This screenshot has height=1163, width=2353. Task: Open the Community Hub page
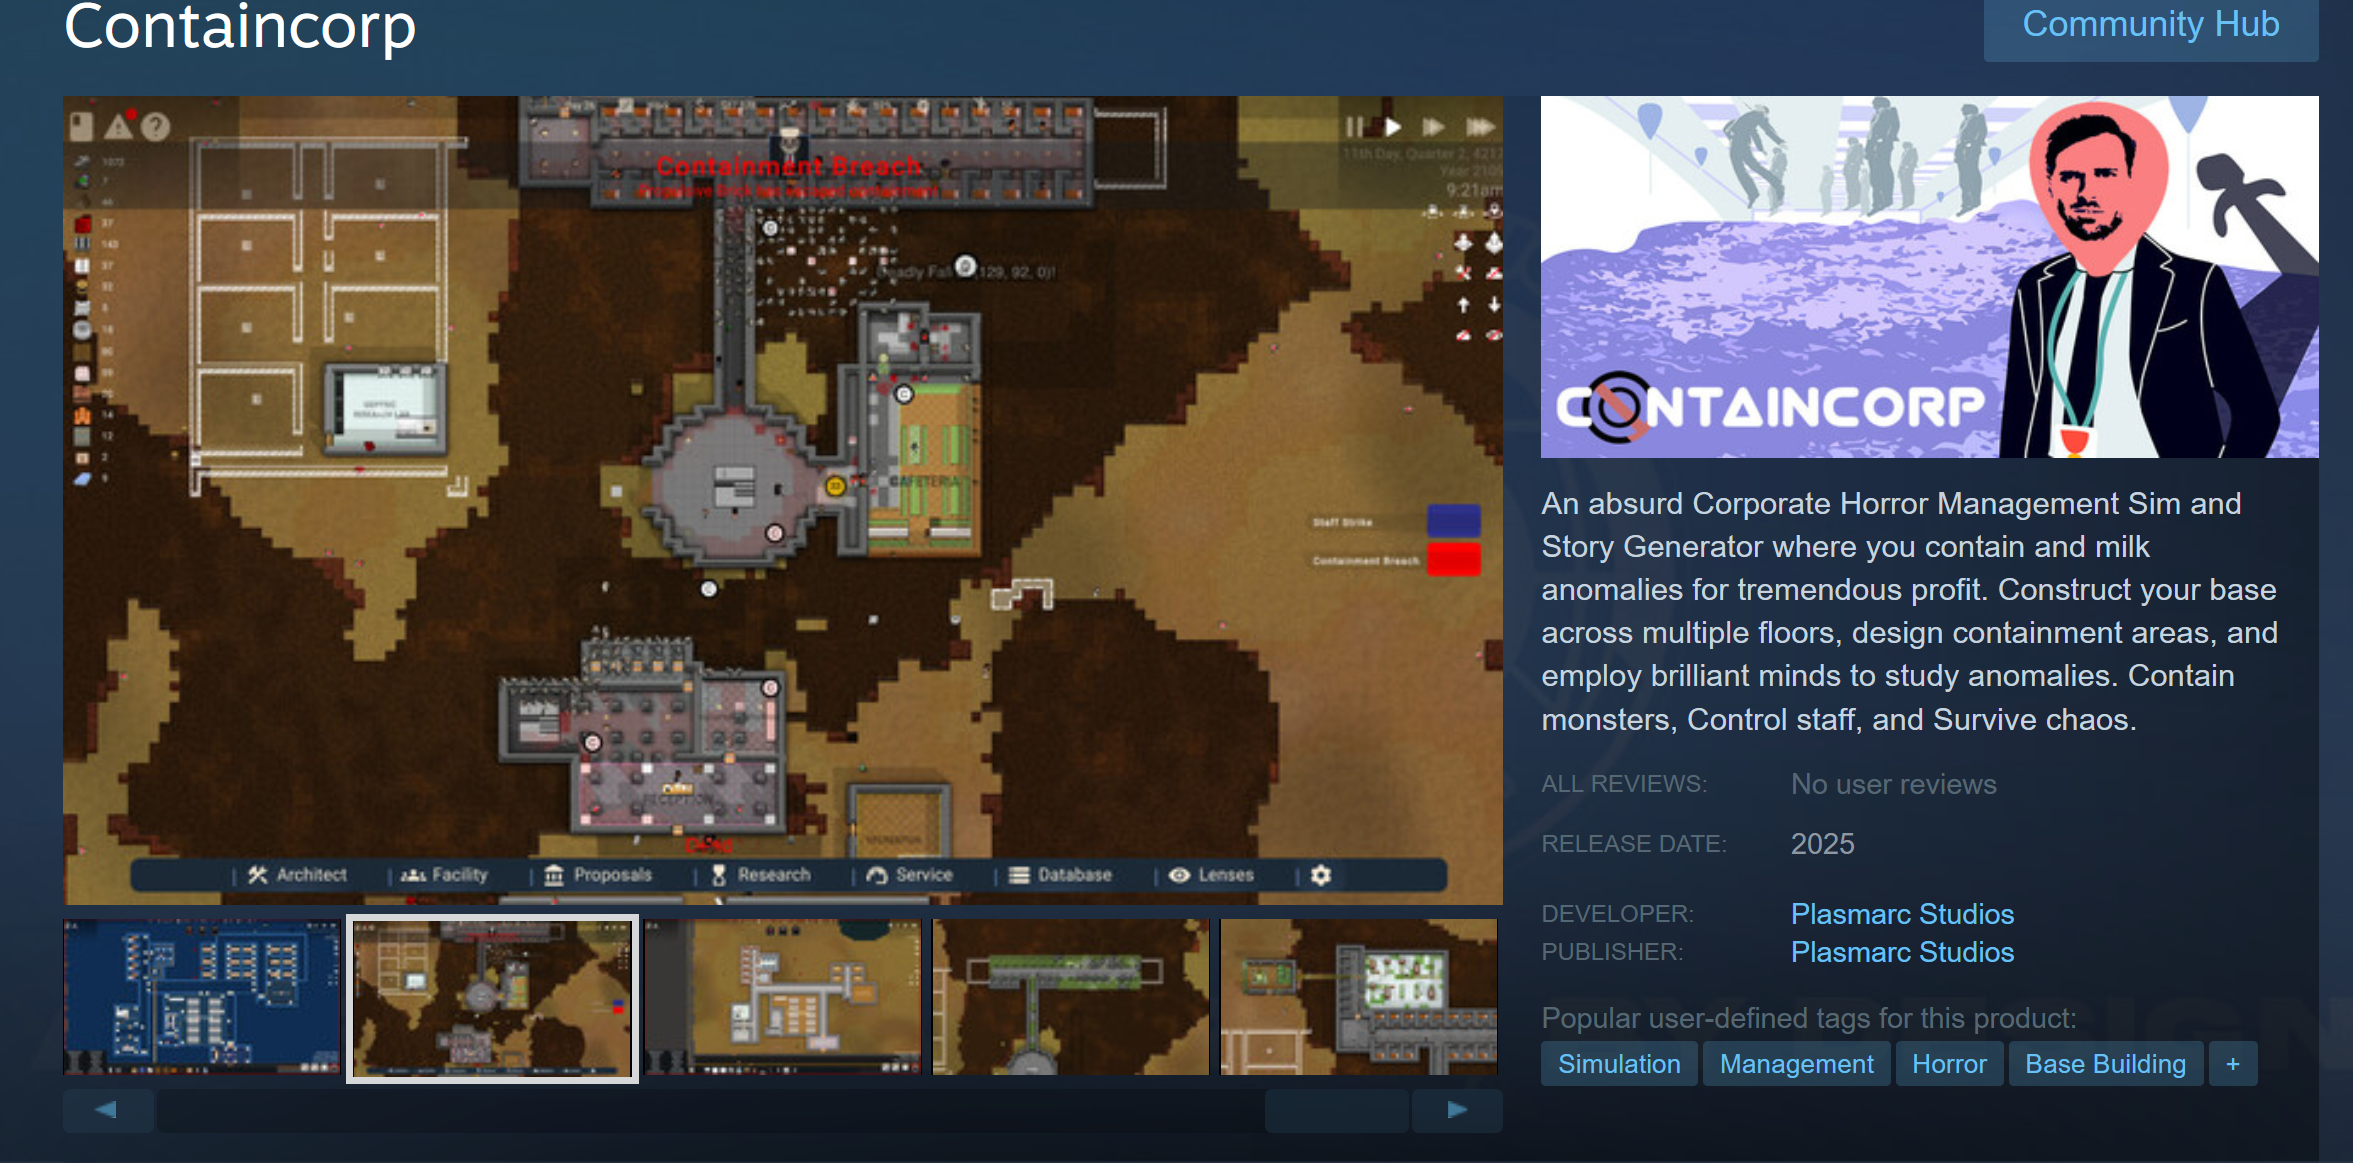tap(2150, 26)
